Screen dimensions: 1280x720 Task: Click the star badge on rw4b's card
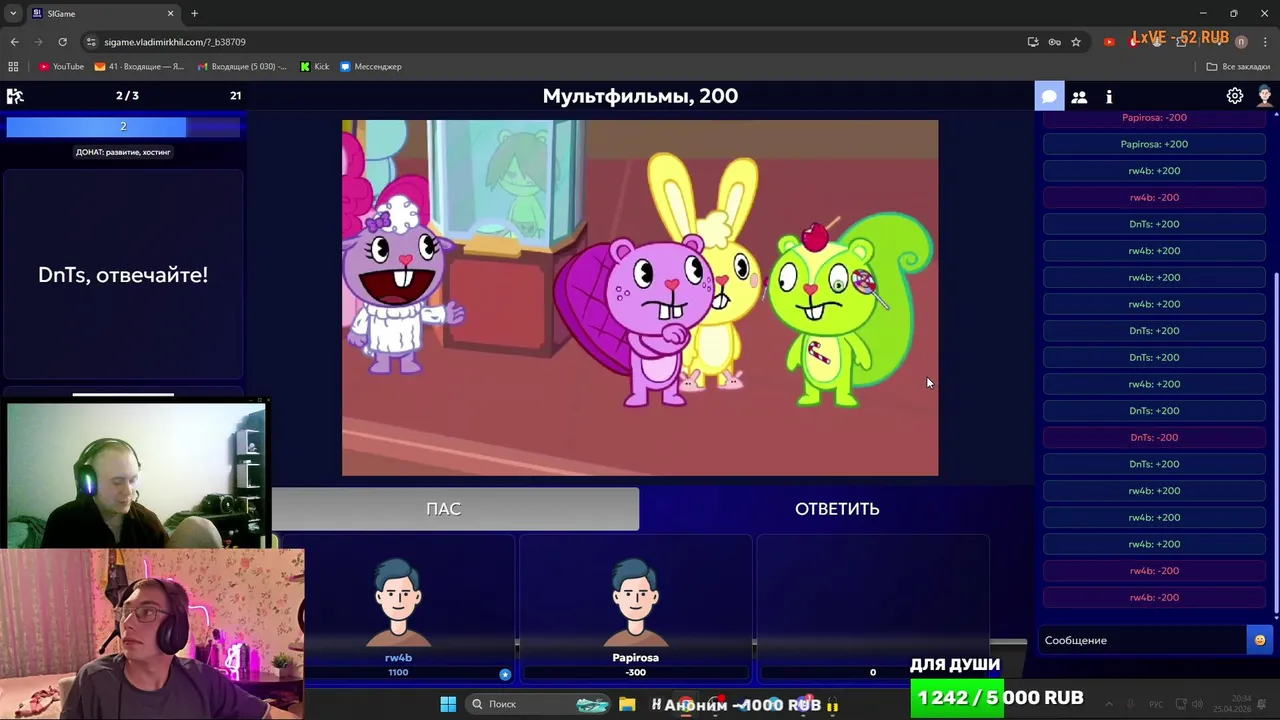coord(505,674)
